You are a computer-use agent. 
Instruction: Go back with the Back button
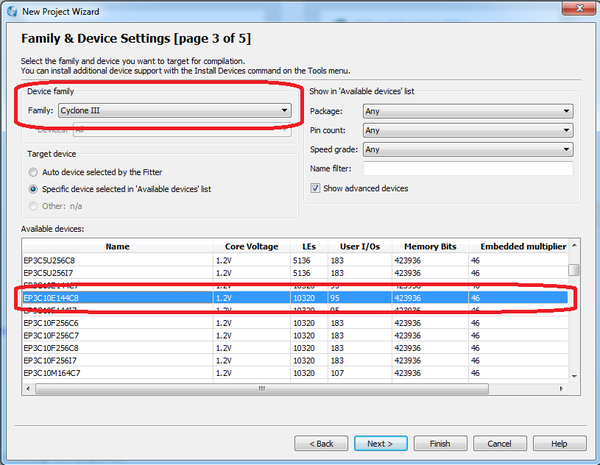point(320,443)
